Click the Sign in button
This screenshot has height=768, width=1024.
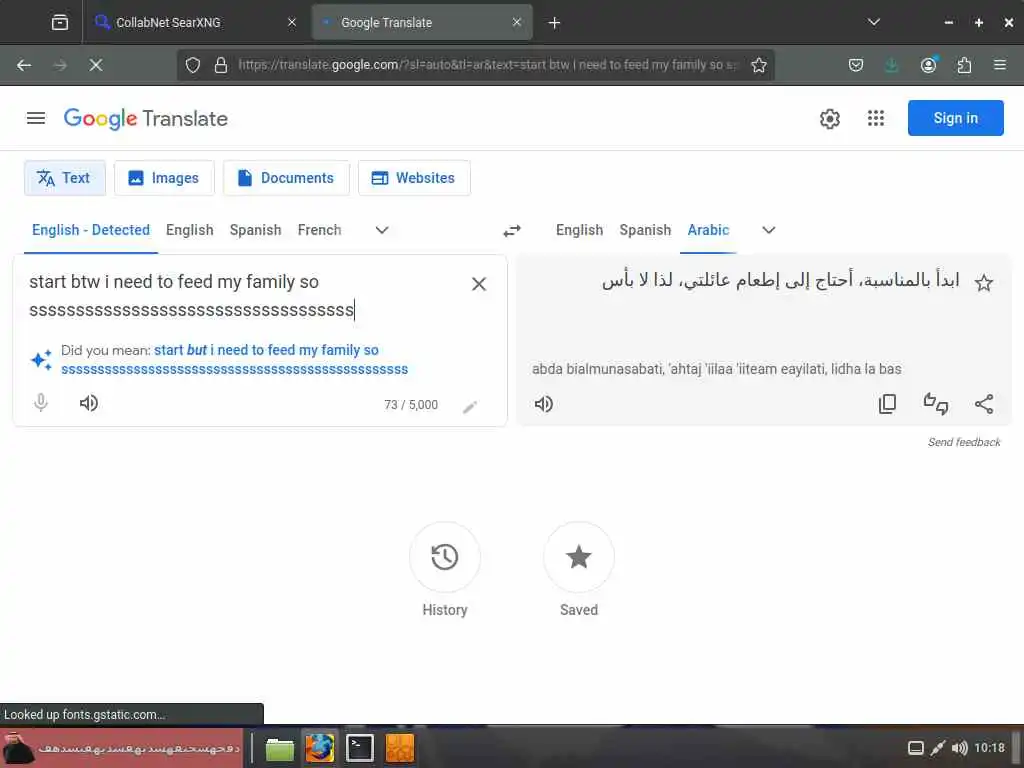(x=955, y=118)
